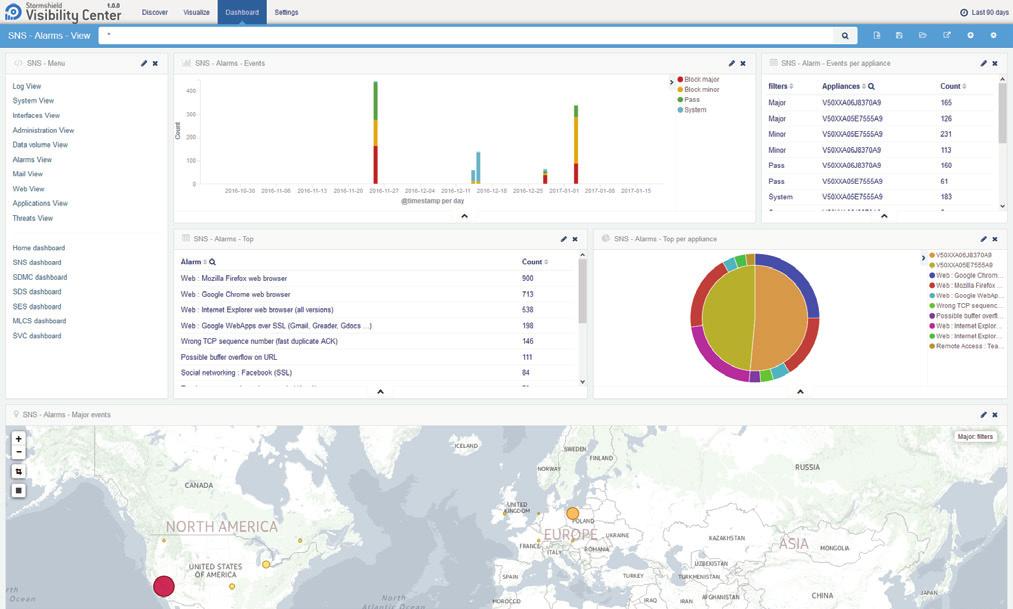Collapse legend of Top per appliance chart
Screen dimensions: 1013x609
tap(923, 258)
